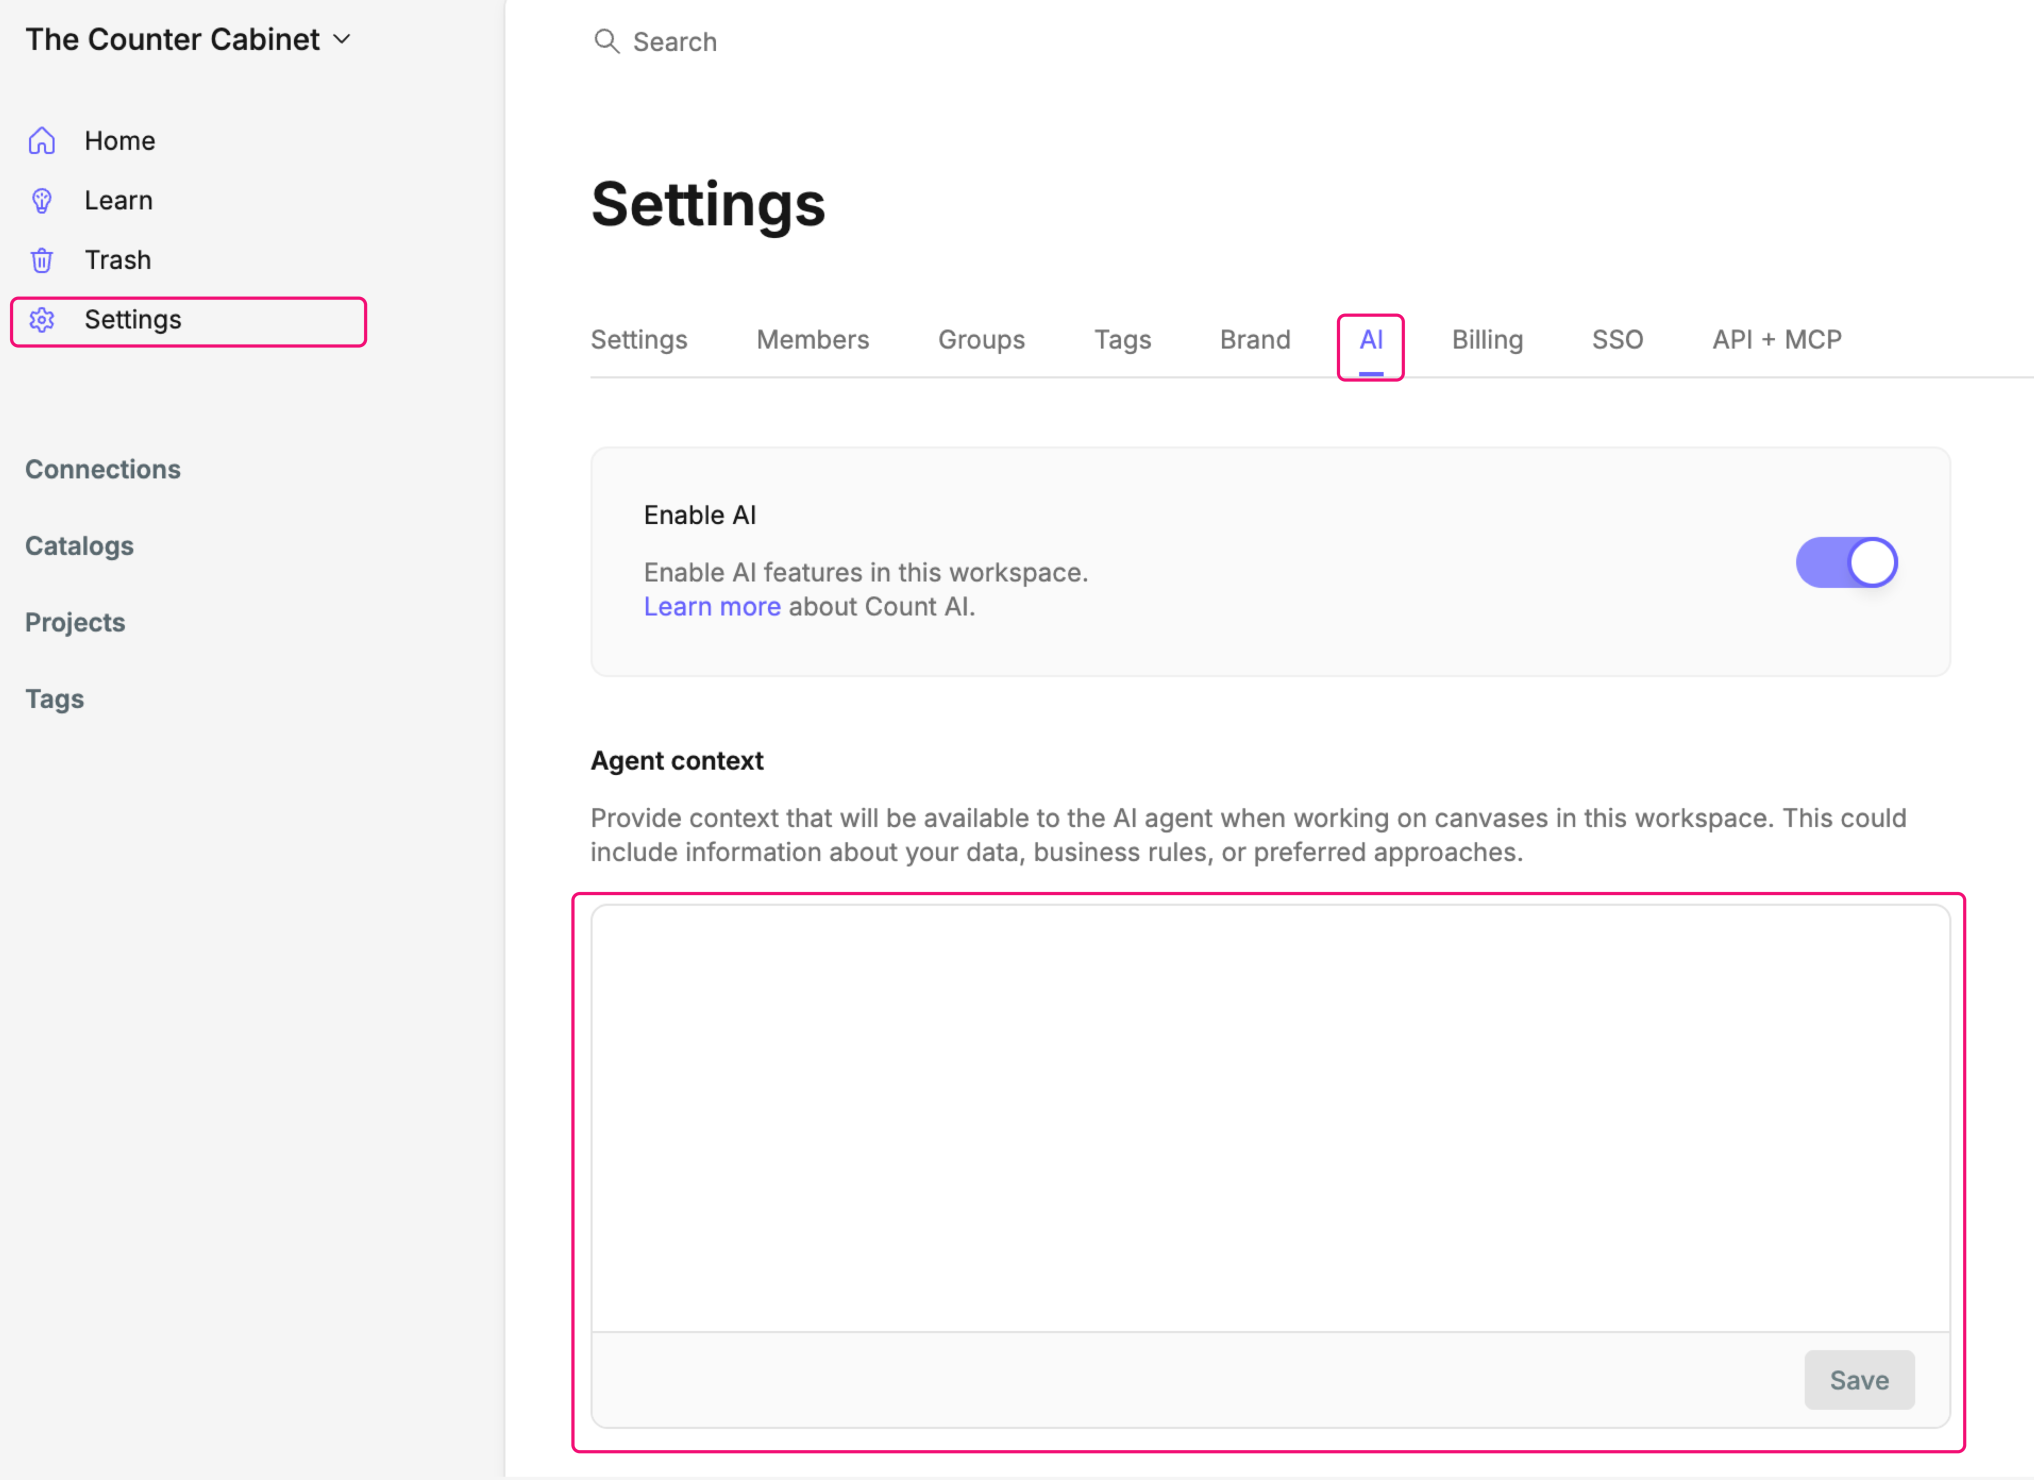Open the API + MCP tab
The width and height of the screenshot is (2034, 1480).
(x=1776, y=340)
